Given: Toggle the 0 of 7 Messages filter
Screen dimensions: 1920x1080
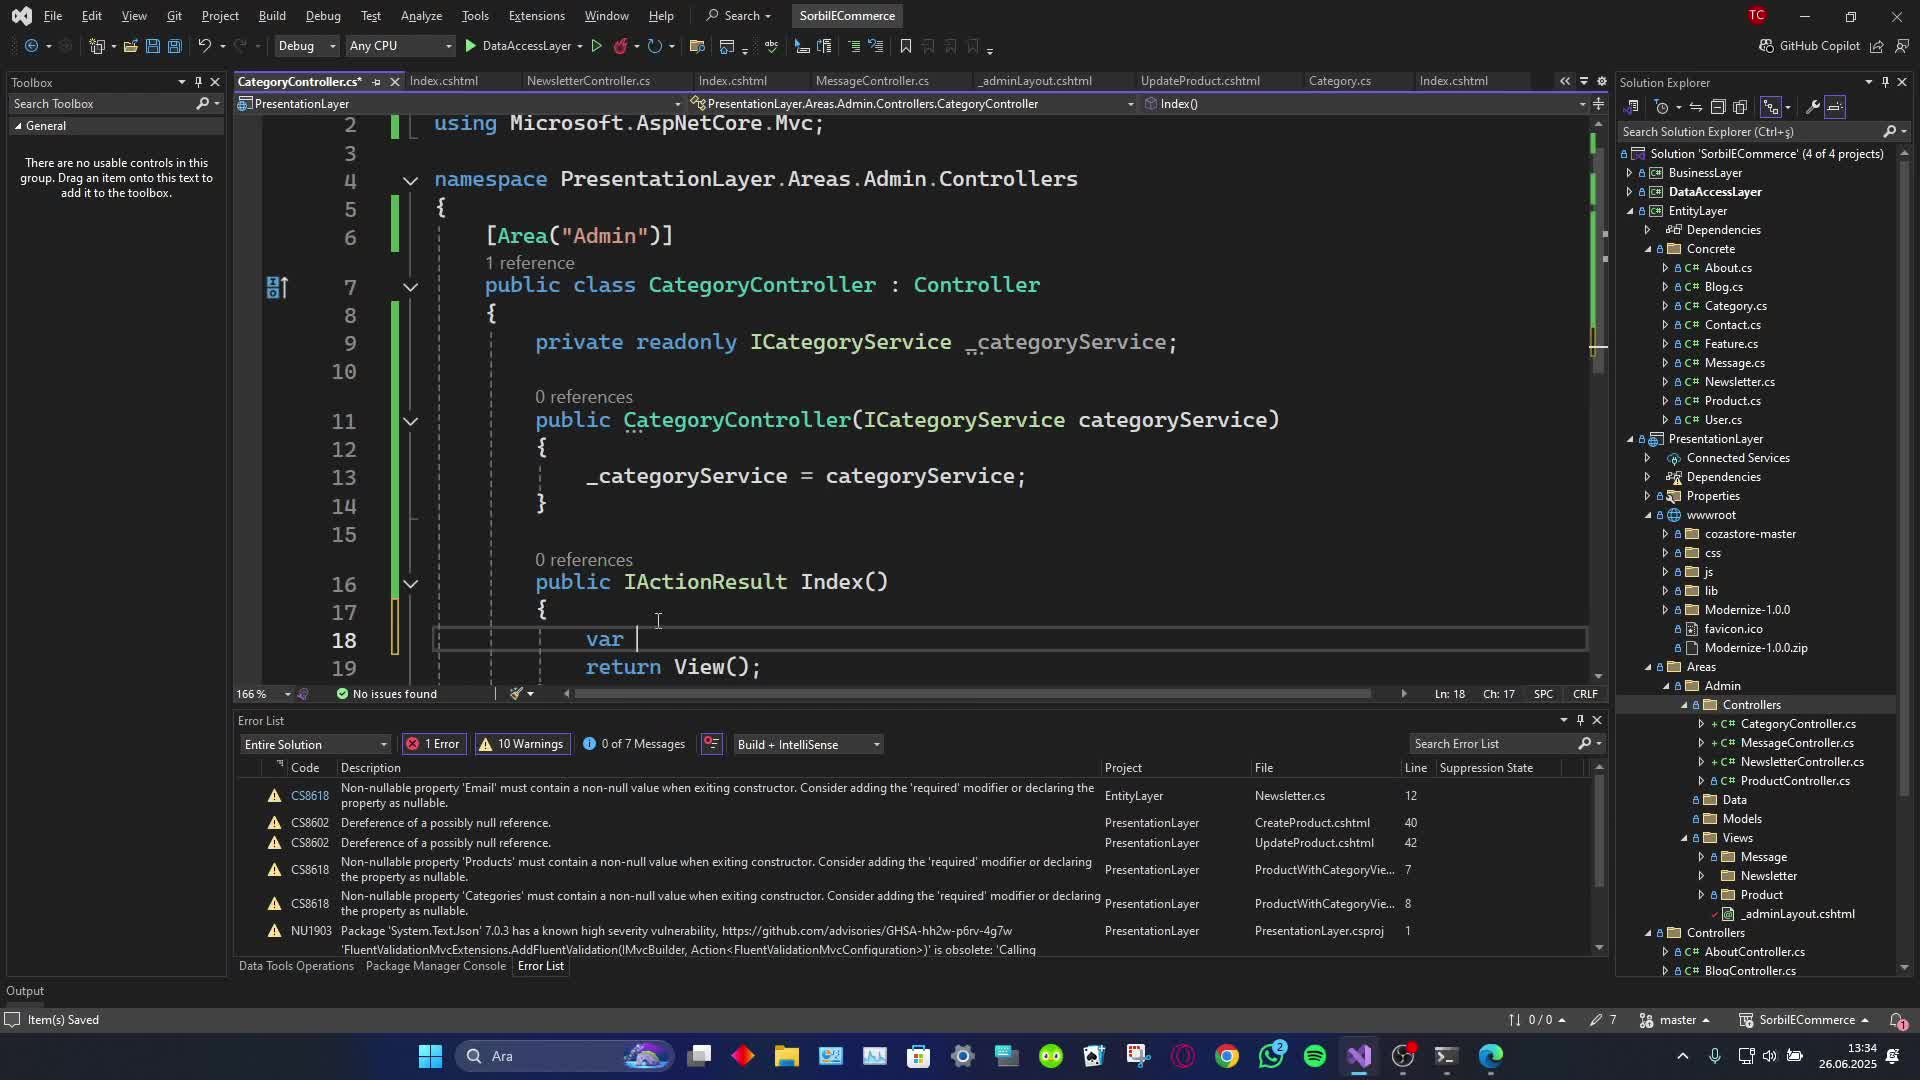Looking at the screenshot, I should click(634, 744).
